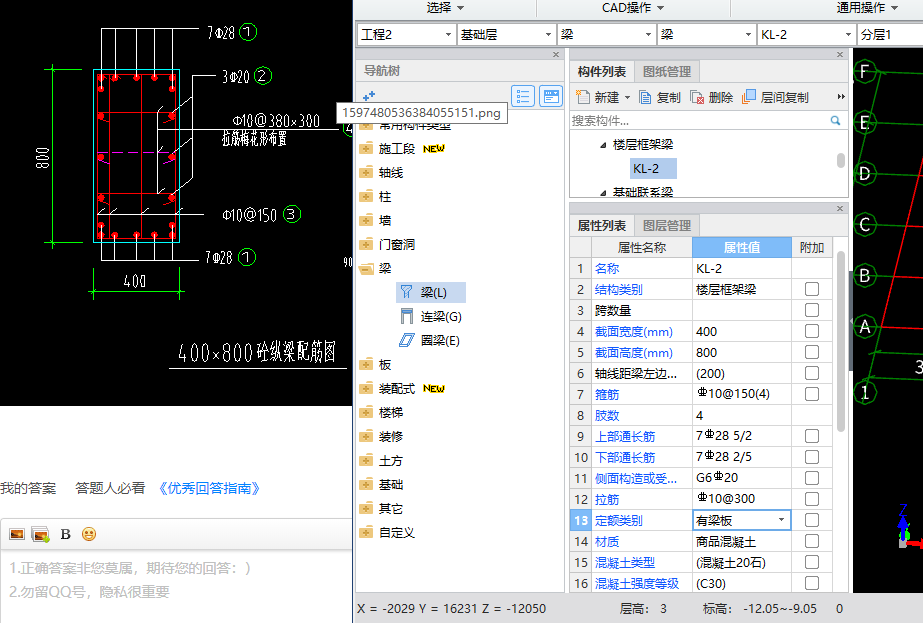Click into the answer text area

(x=177, y=586)
